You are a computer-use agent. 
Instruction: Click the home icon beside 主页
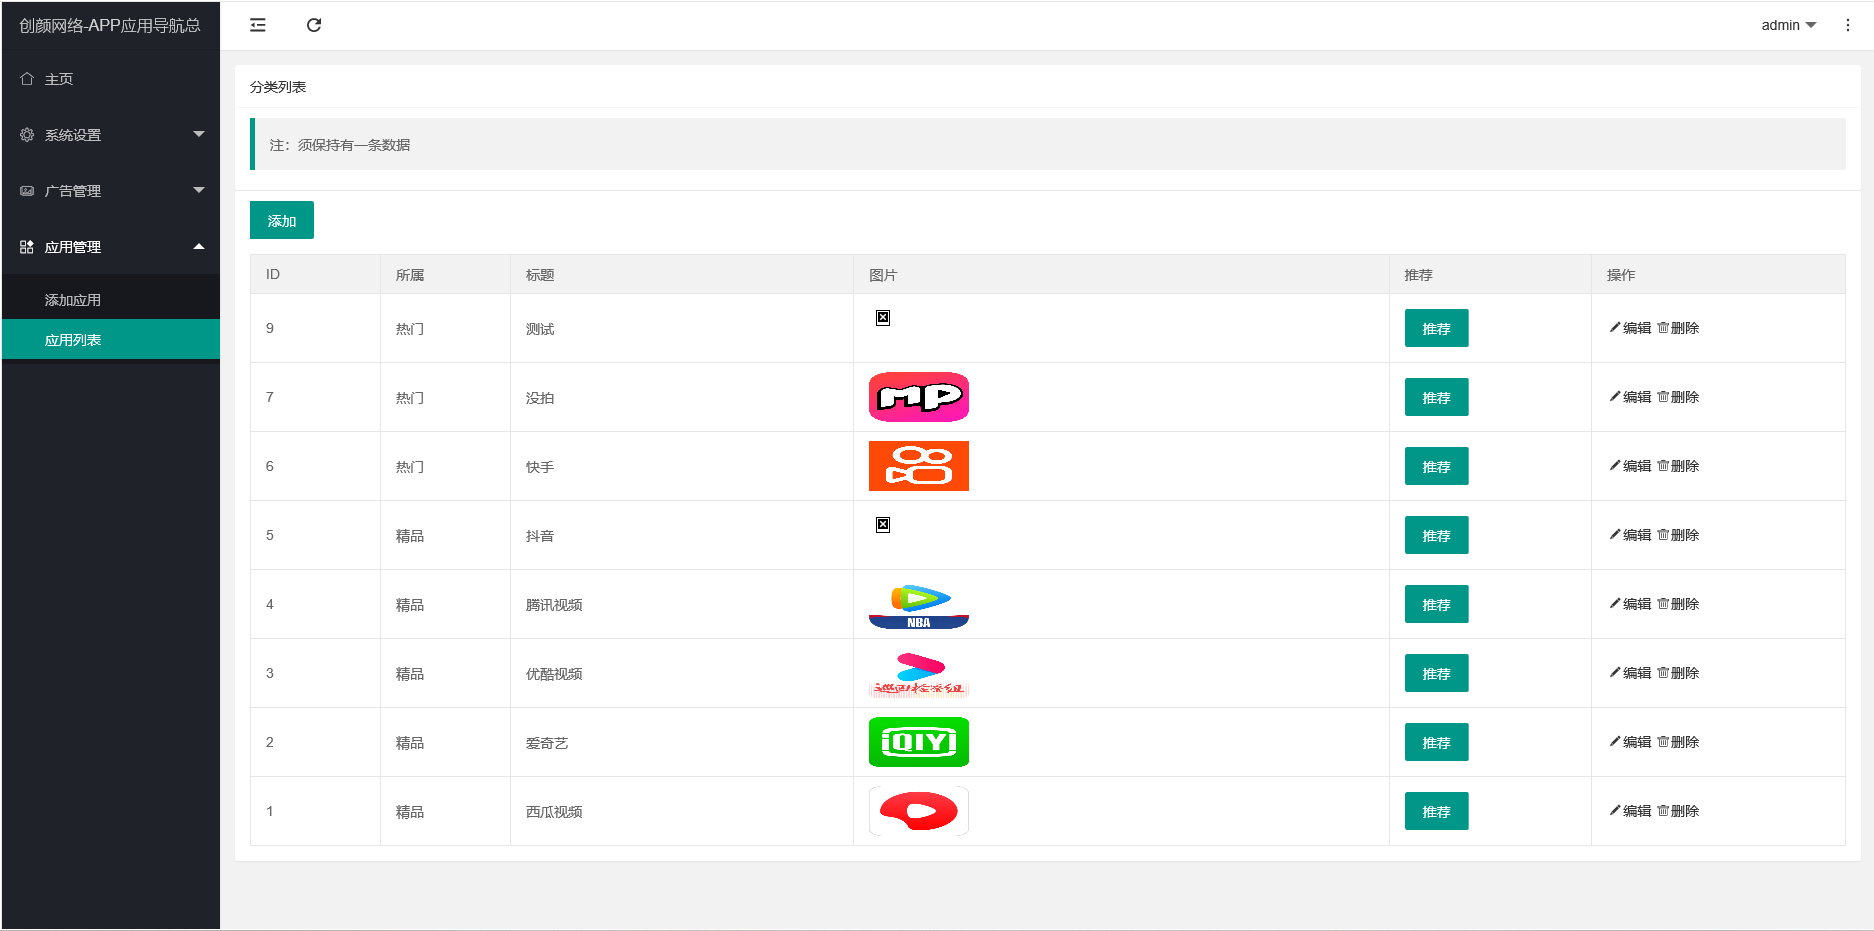pos(27,79)
